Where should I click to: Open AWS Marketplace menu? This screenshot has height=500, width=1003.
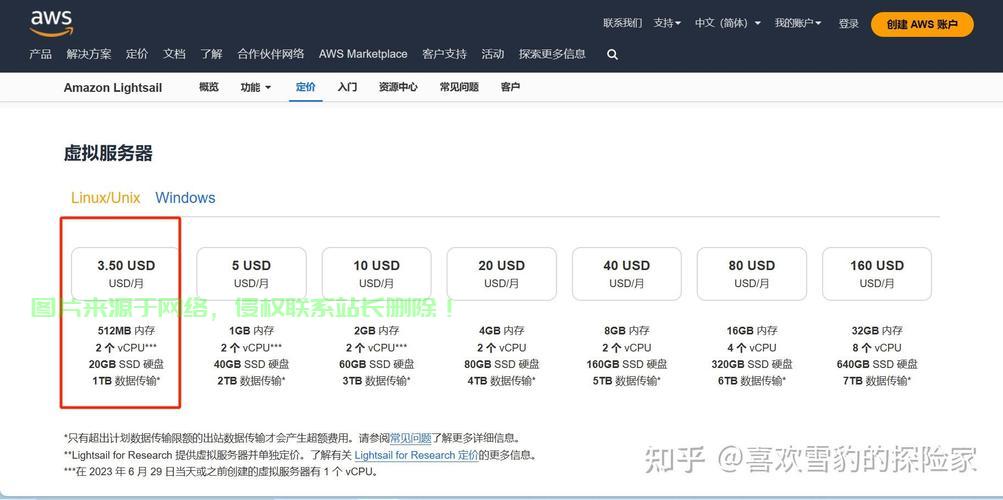point(363,54)
